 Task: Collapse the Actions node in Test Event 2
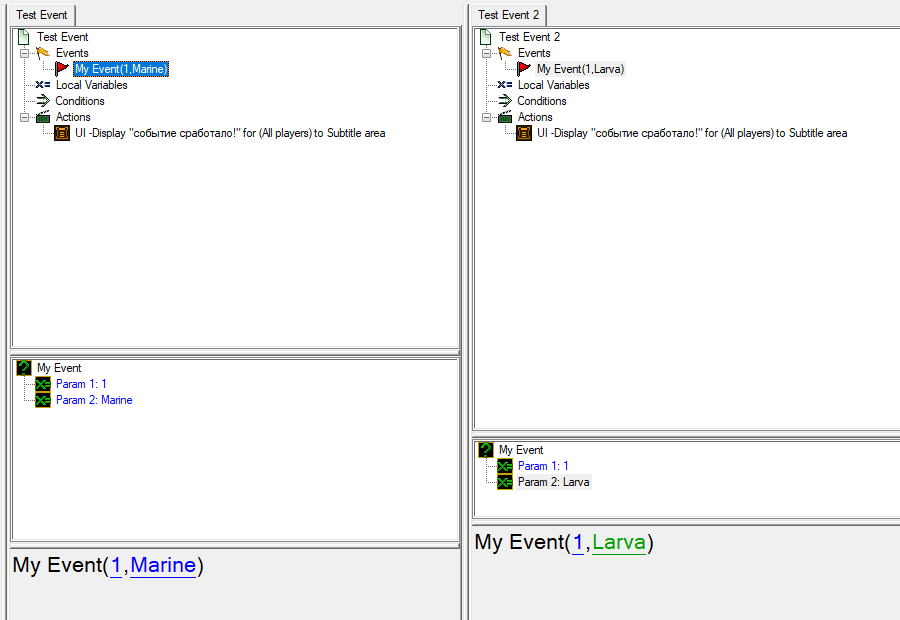coord(486,118)
